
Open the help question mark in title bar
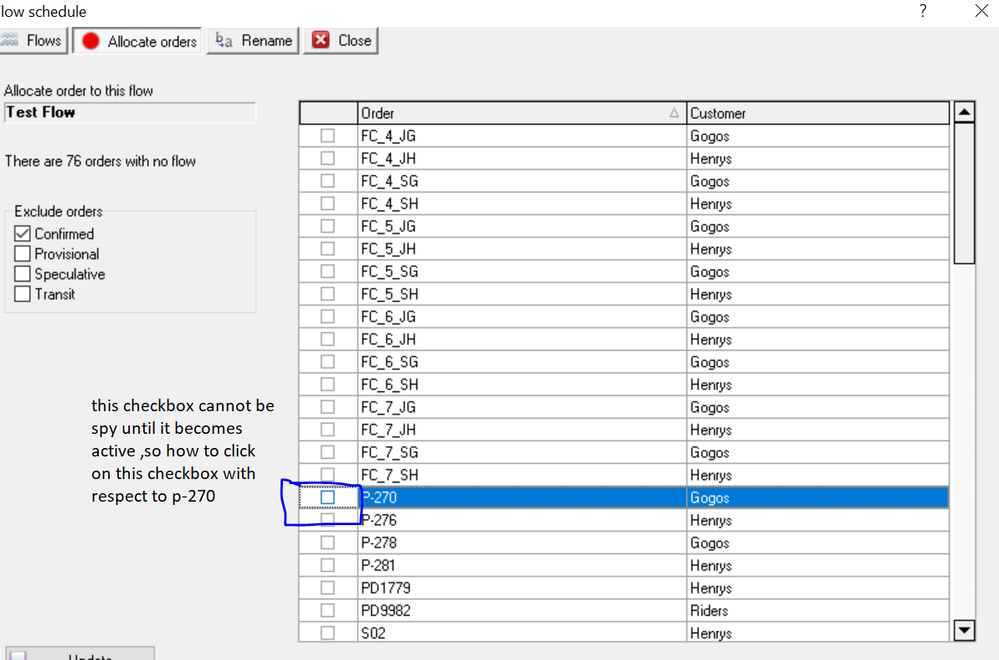922,11
